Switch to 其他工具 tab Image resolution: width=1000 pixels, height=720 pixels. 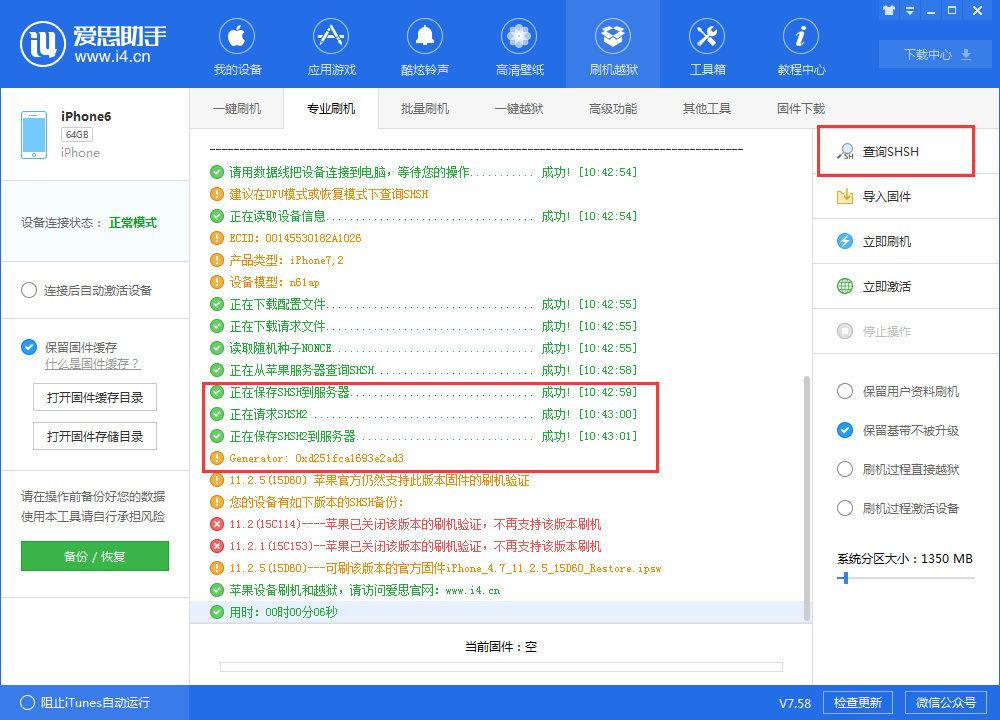707,108
